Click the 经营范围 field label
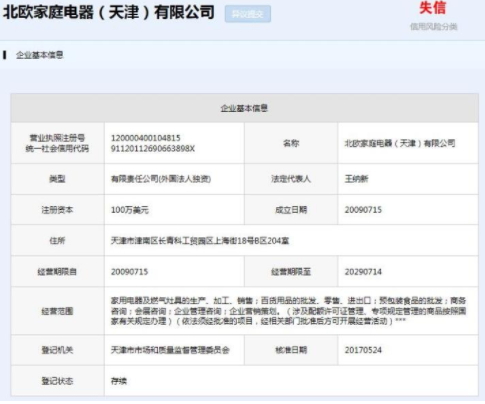 57,311
